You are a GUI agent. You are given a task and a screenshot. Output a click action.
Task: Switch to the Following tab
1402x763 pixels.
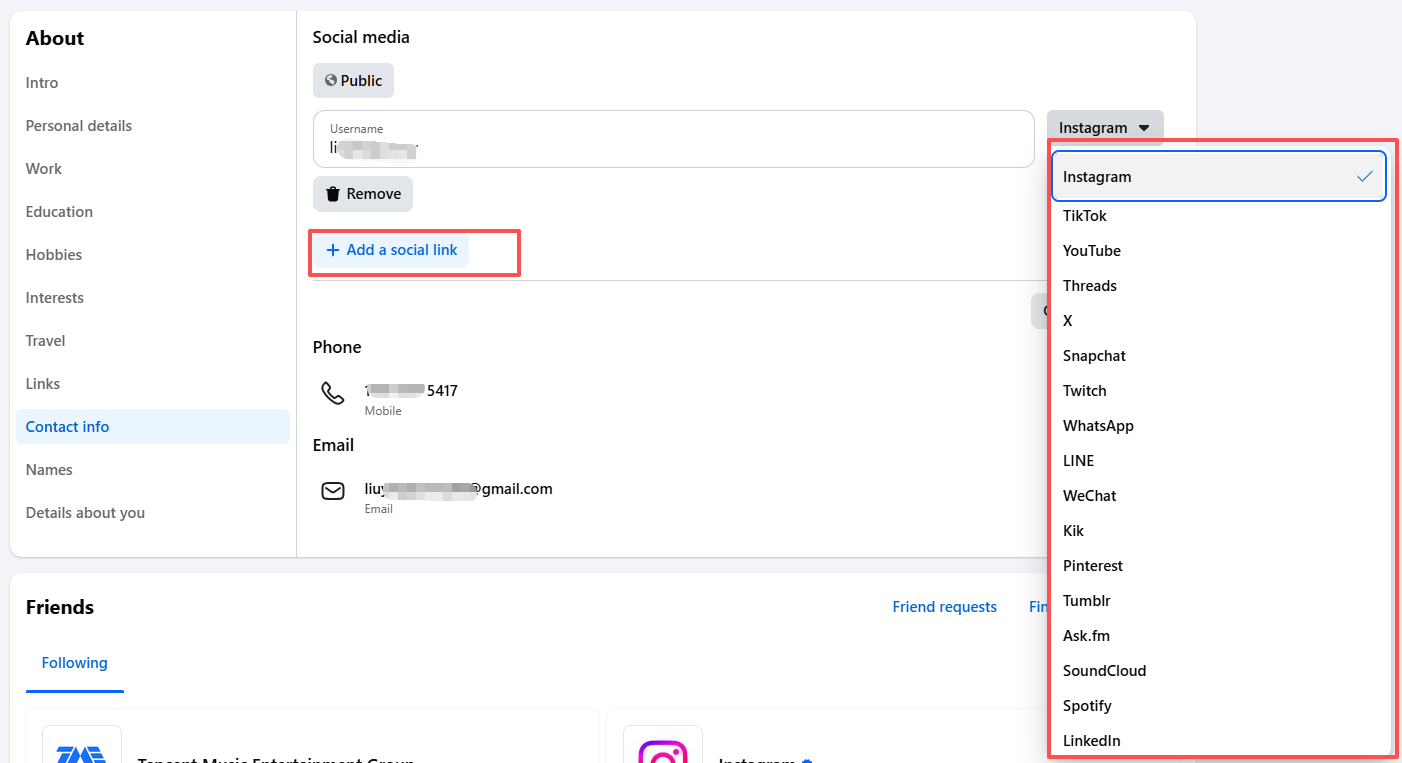click(75, 663)
